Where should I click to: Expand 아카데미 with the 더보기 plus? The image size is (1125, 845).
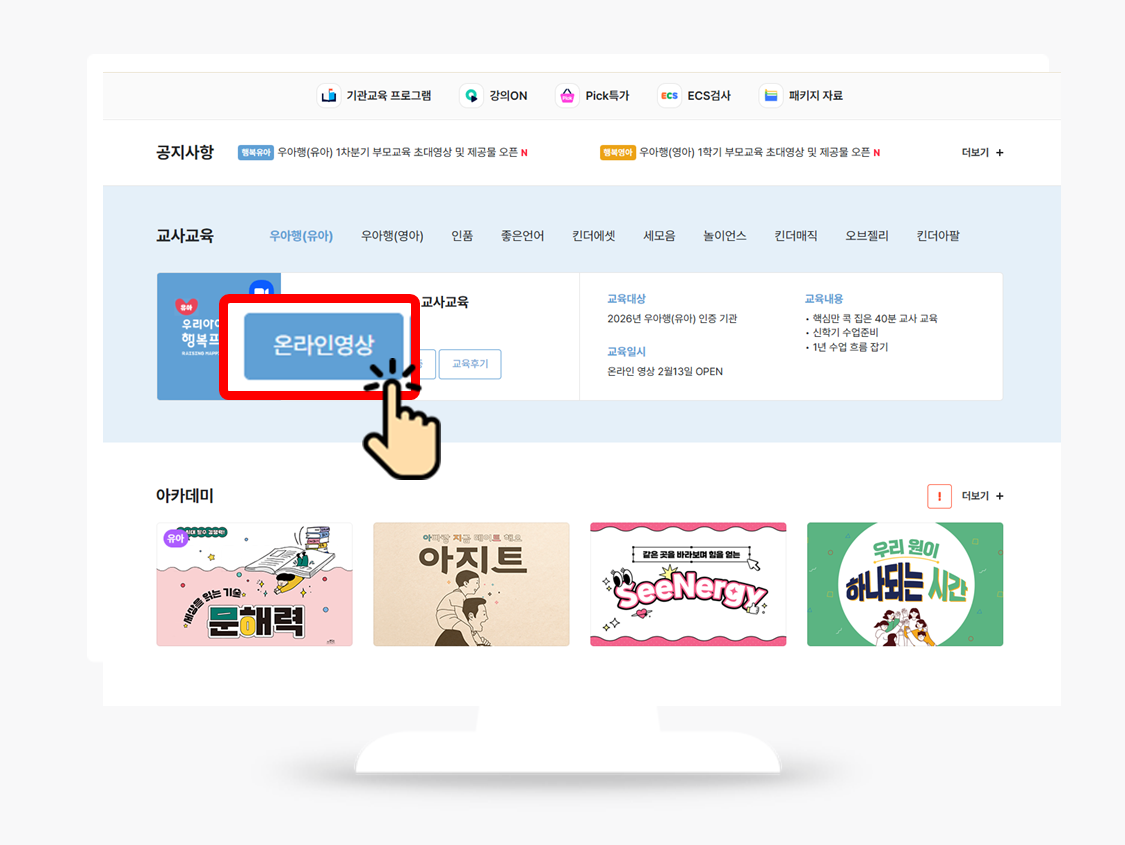(982, 496)
